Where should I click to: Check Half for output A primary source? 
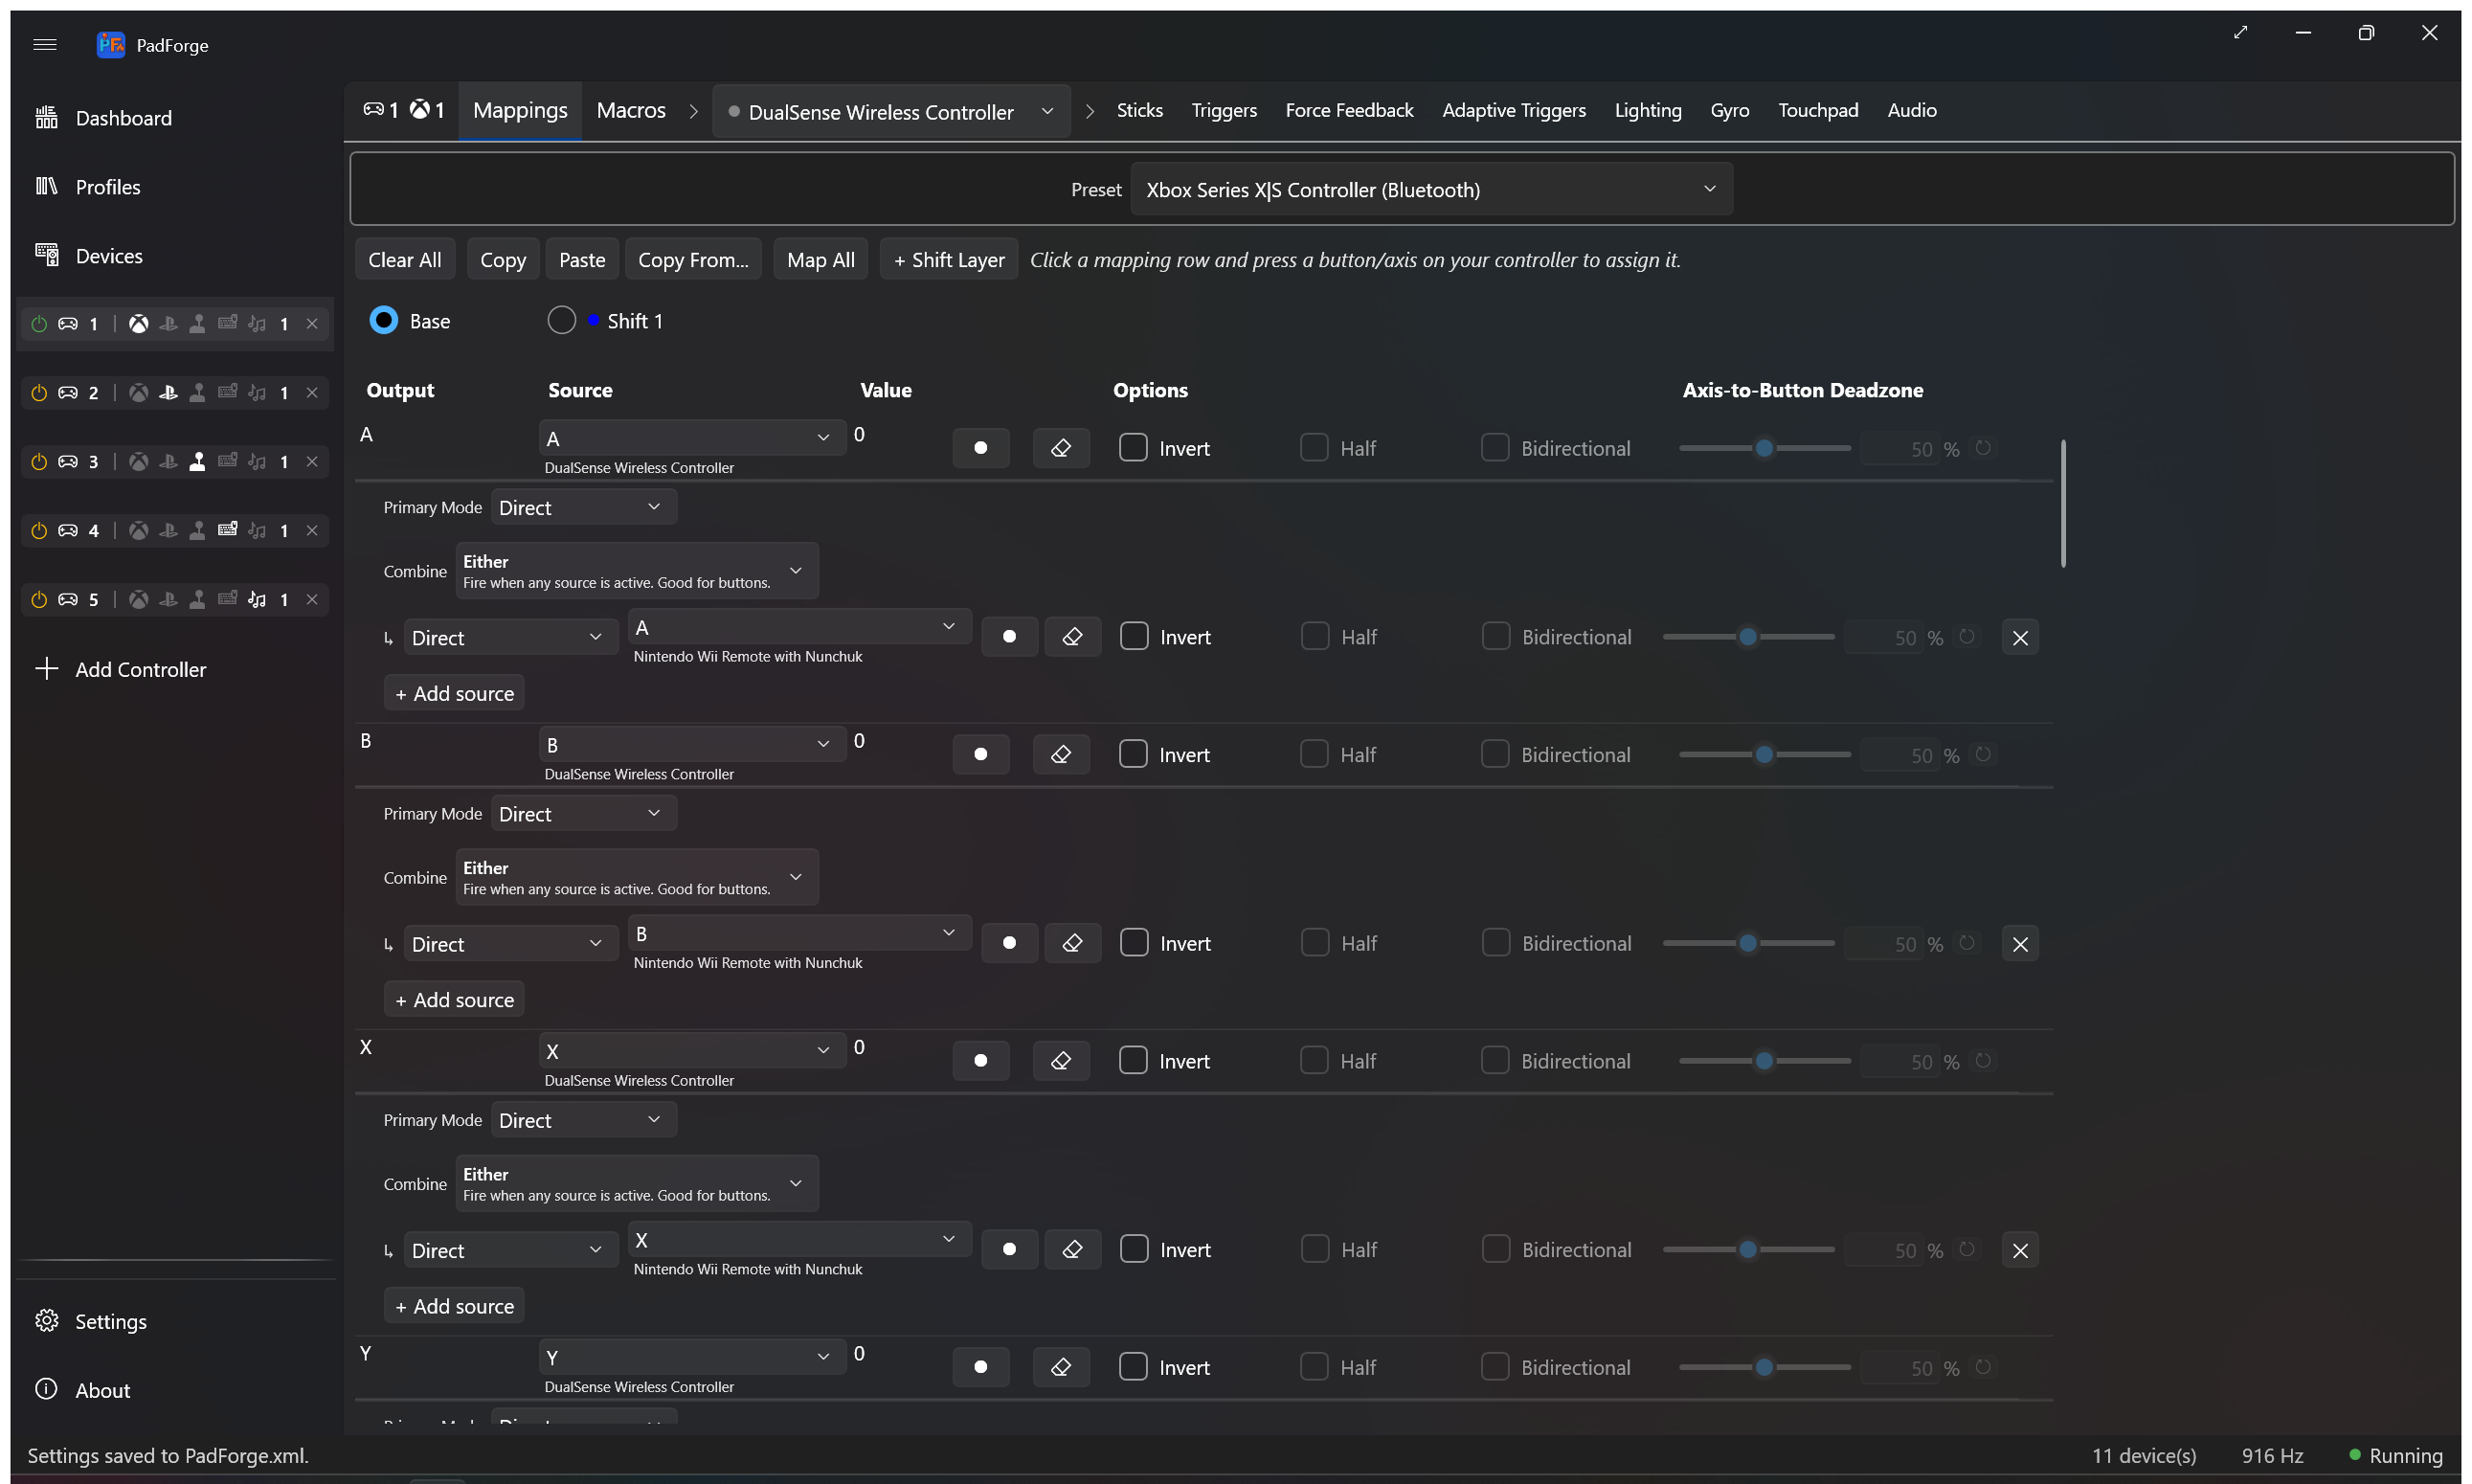click(1314, 448)
